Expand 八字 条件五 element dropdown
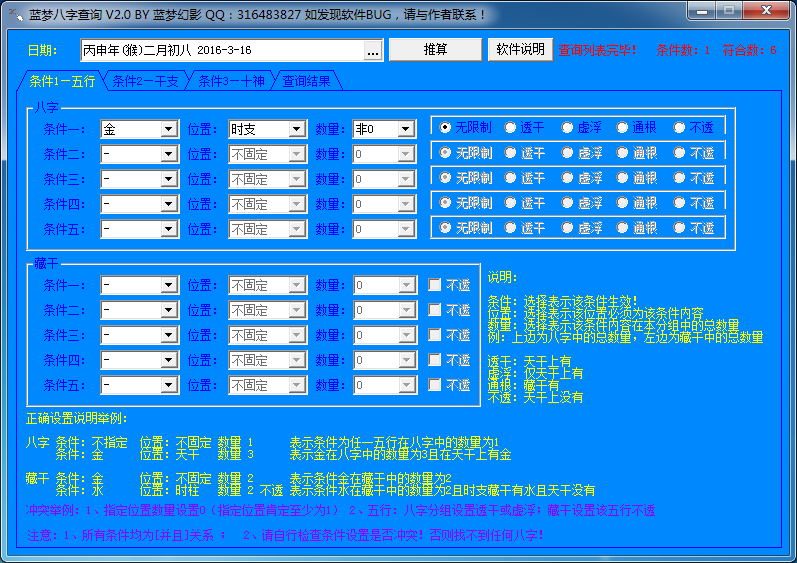797x563 pixels. 169,229
